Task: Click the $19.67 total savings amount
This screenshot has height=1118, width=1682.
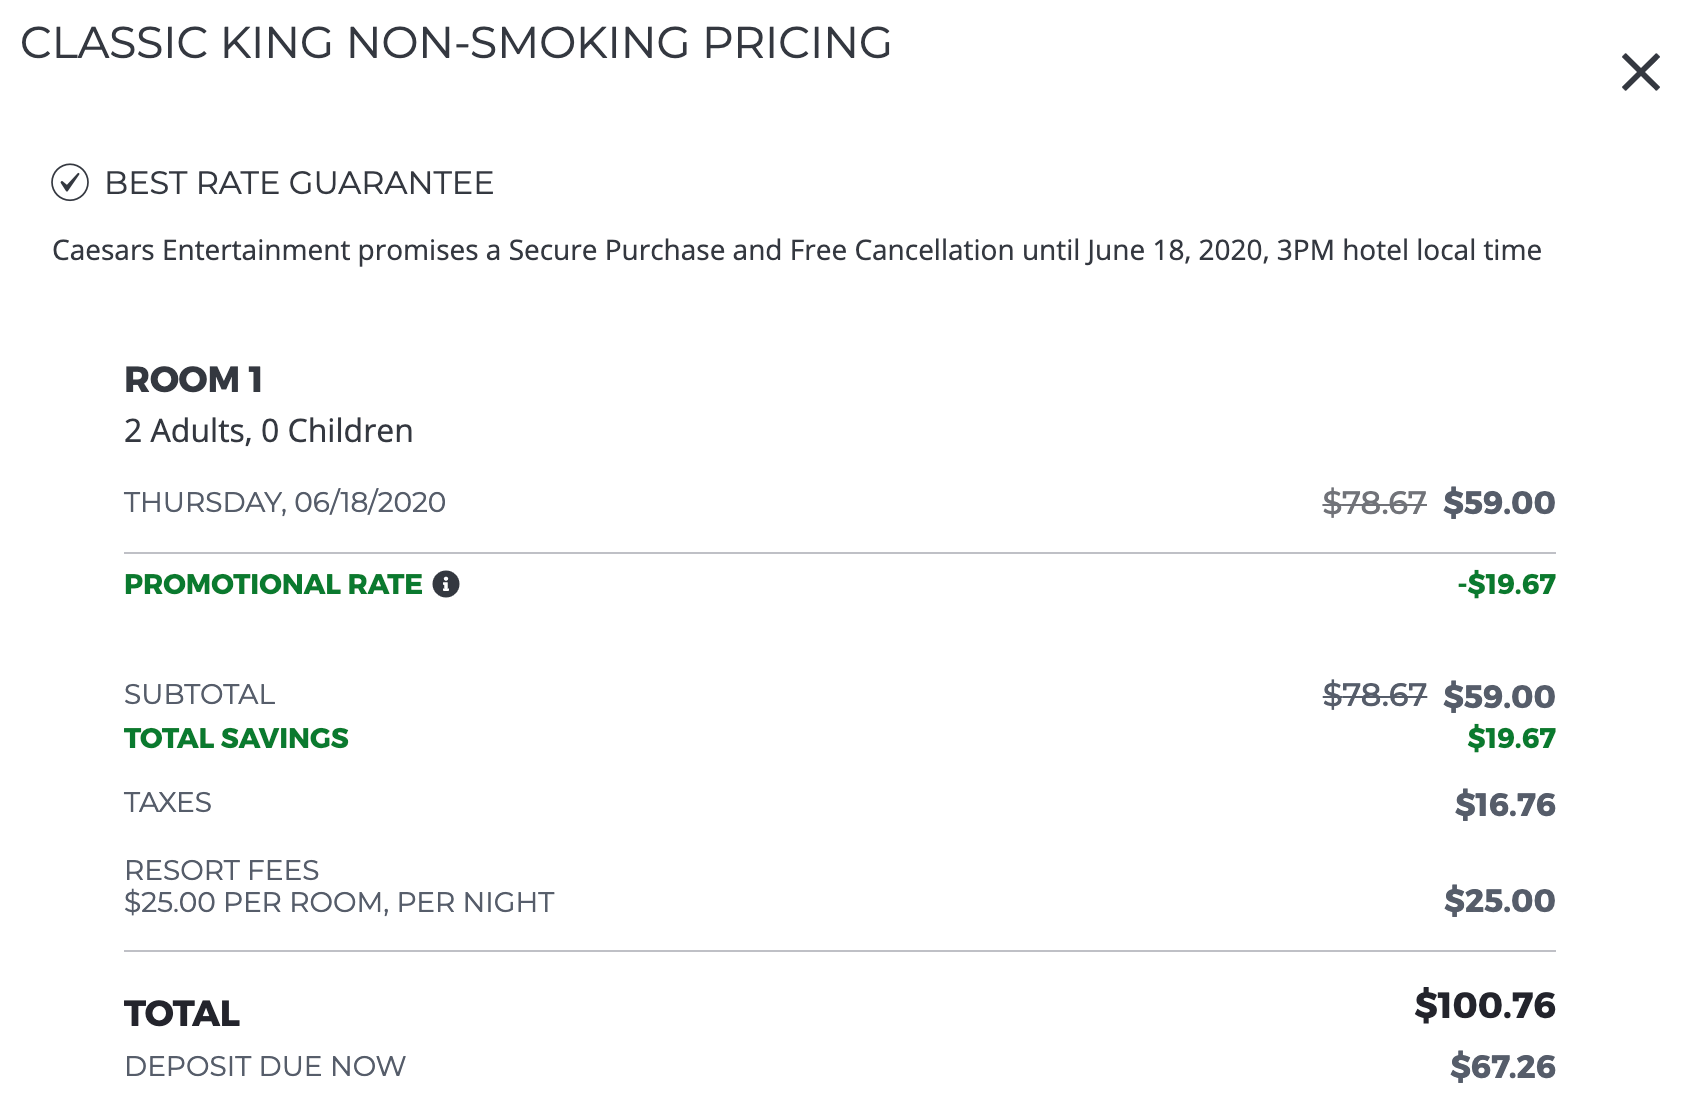Action: click(1511, 738)
